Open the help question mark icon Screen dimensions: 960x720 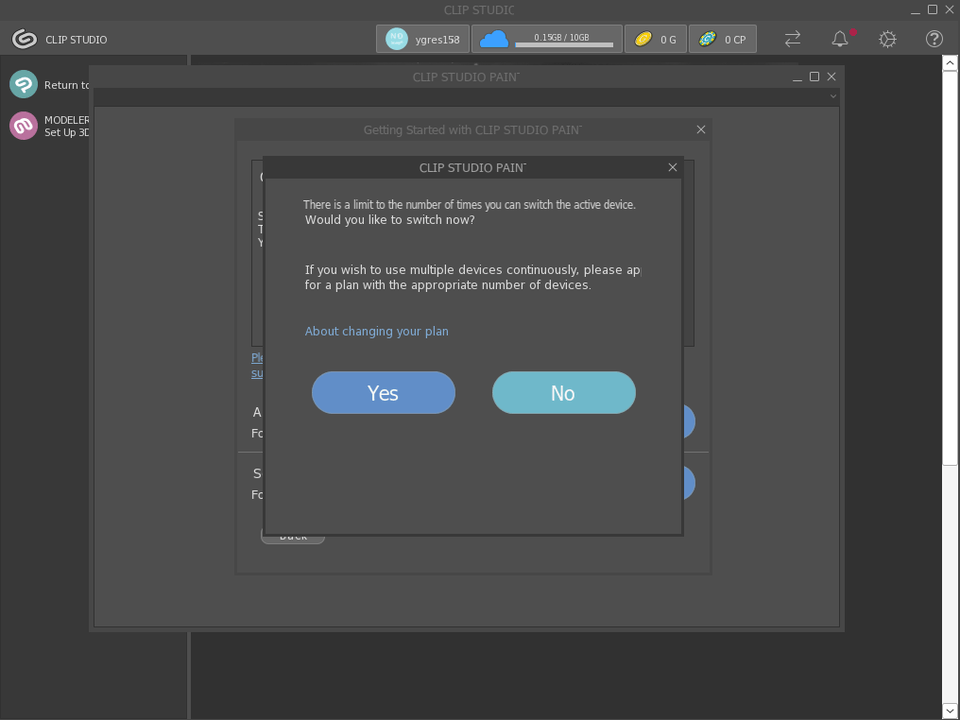[934, 39]
